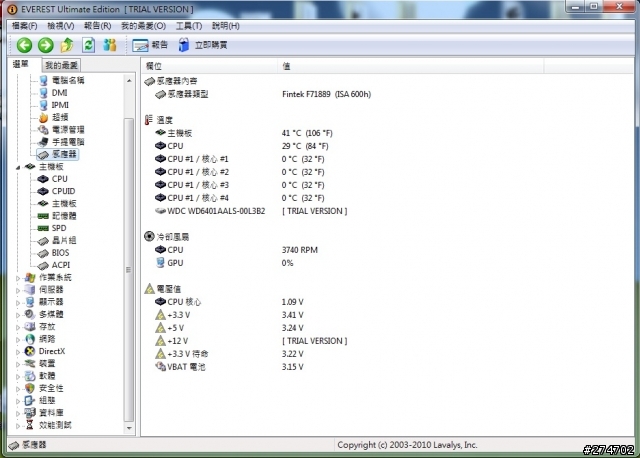Click the fan icon beside 冷卻風扇
Image resolution: width=640 pixels, height=458 pixels.
(x=149, y=237)
